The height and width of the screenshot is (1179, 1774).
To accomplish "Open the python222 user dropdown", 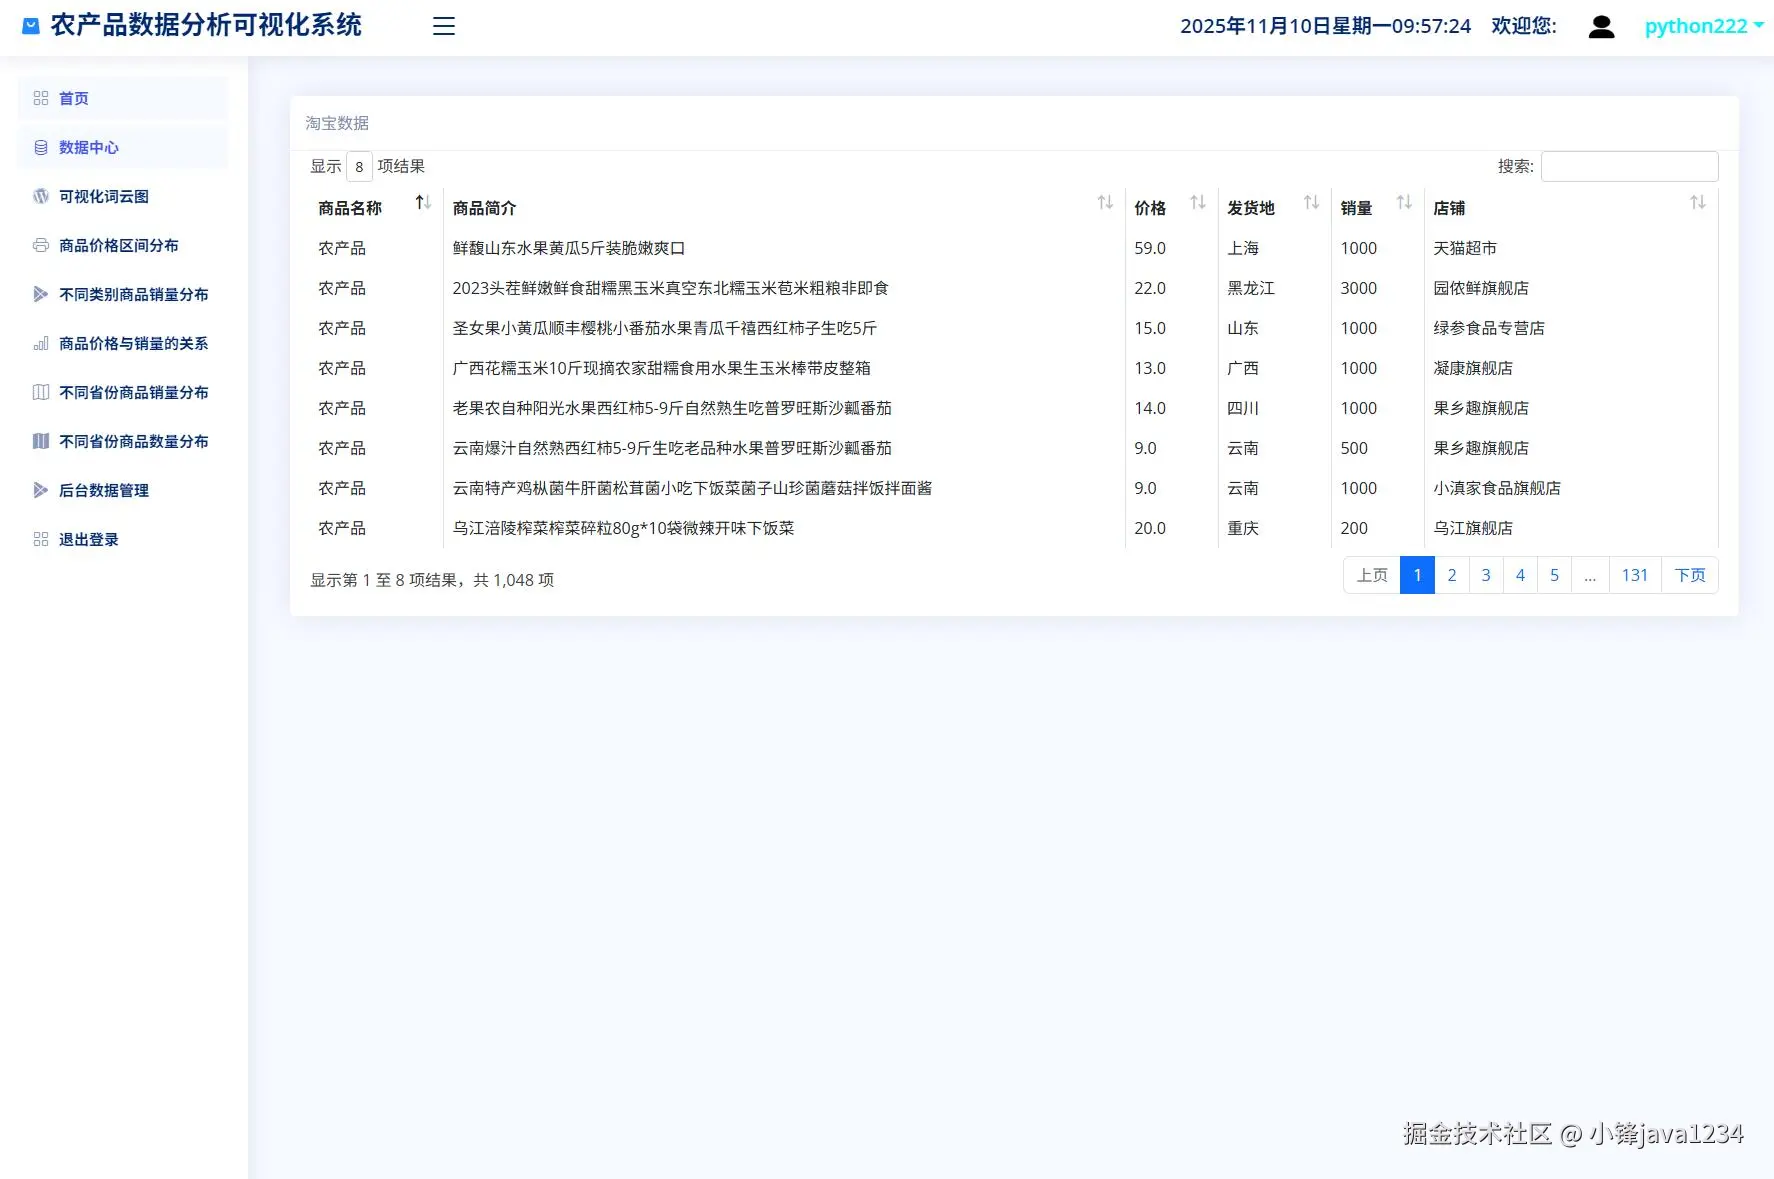I will tap(1704, 26).
